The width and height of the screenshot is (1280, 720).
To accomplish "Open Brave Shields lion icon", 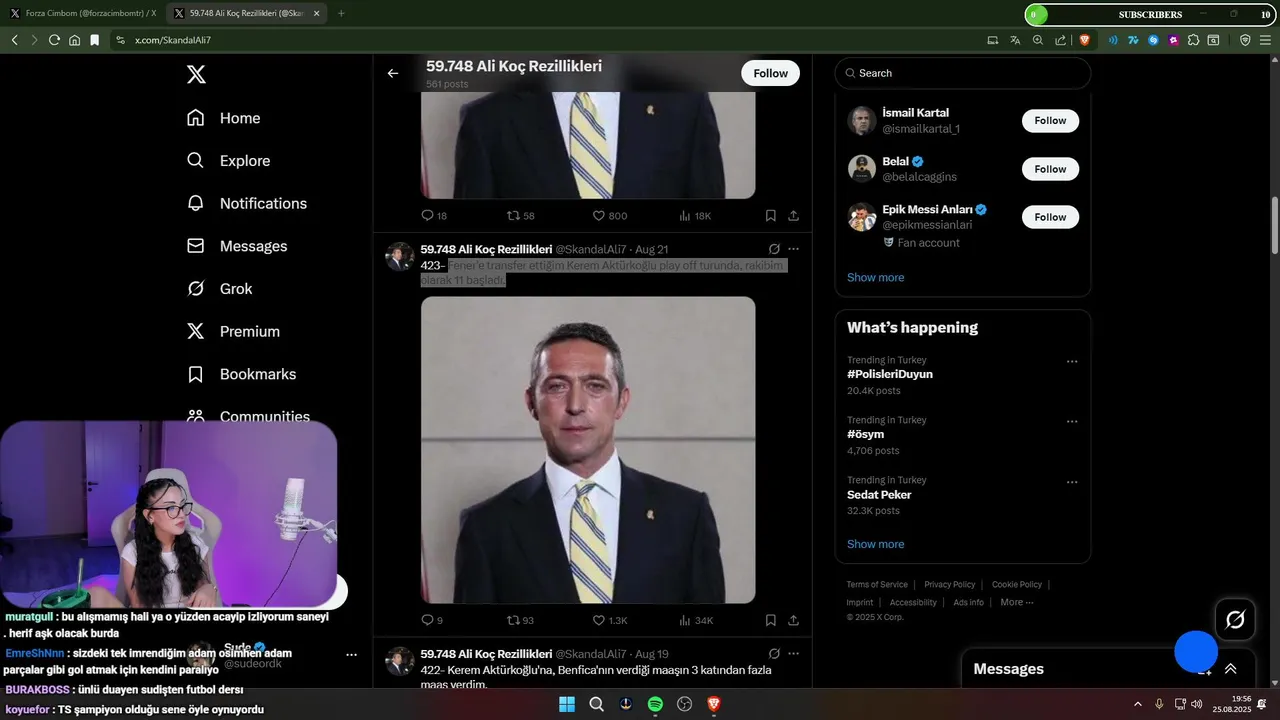I will point(1085,40).
